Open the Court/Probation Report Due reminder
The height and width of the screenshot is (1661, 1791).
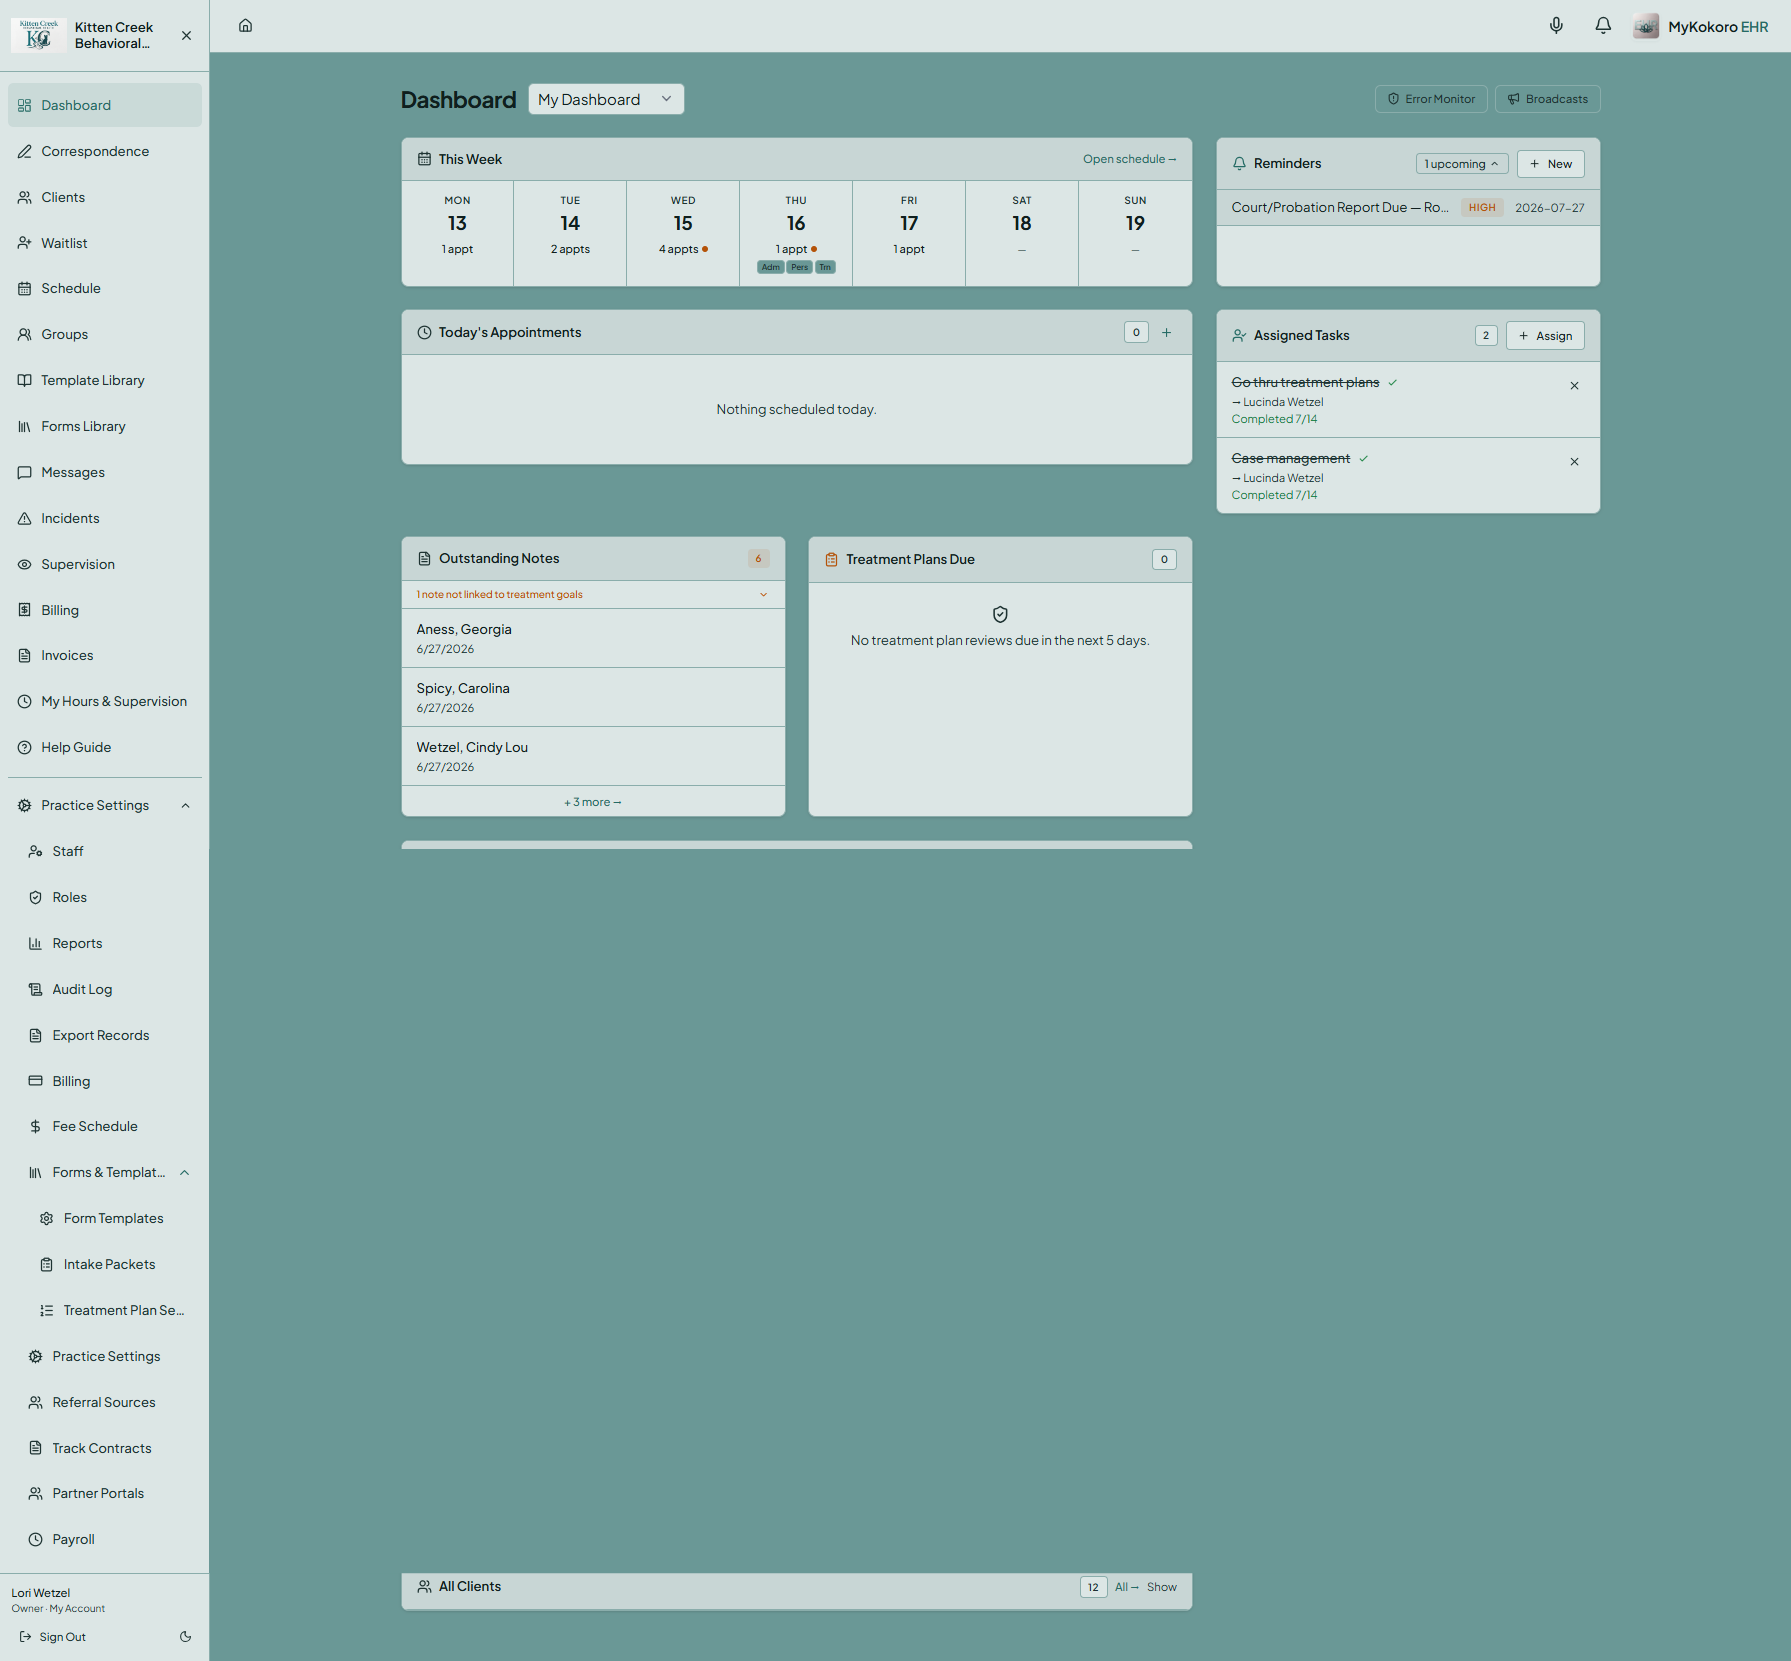point(1408,208)
